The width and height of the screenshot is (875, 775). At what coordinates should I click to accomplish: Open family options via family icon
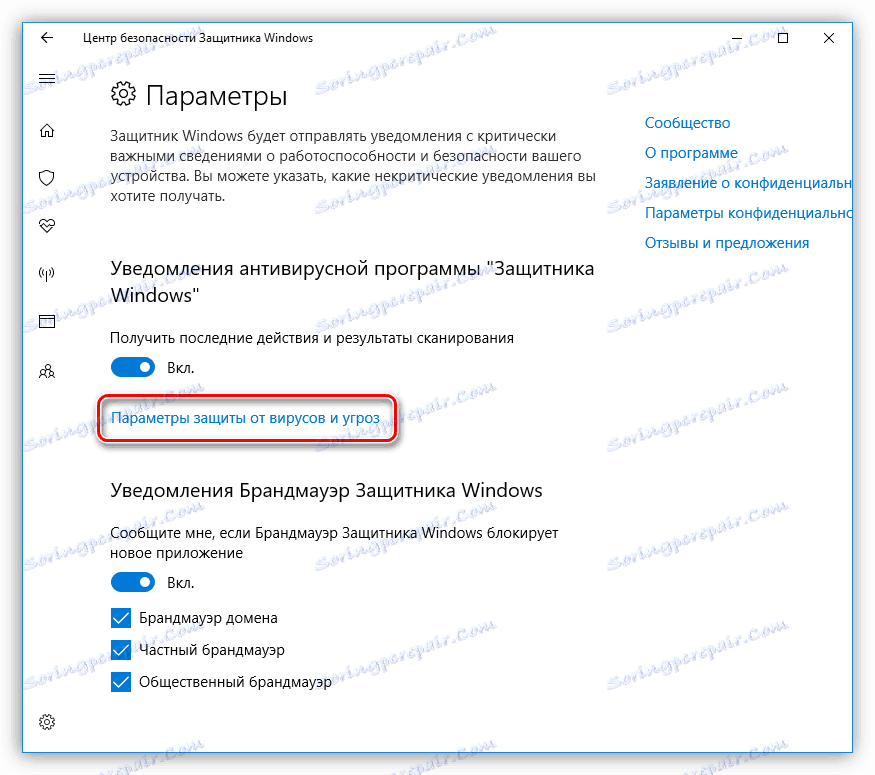tap(46, 371)
